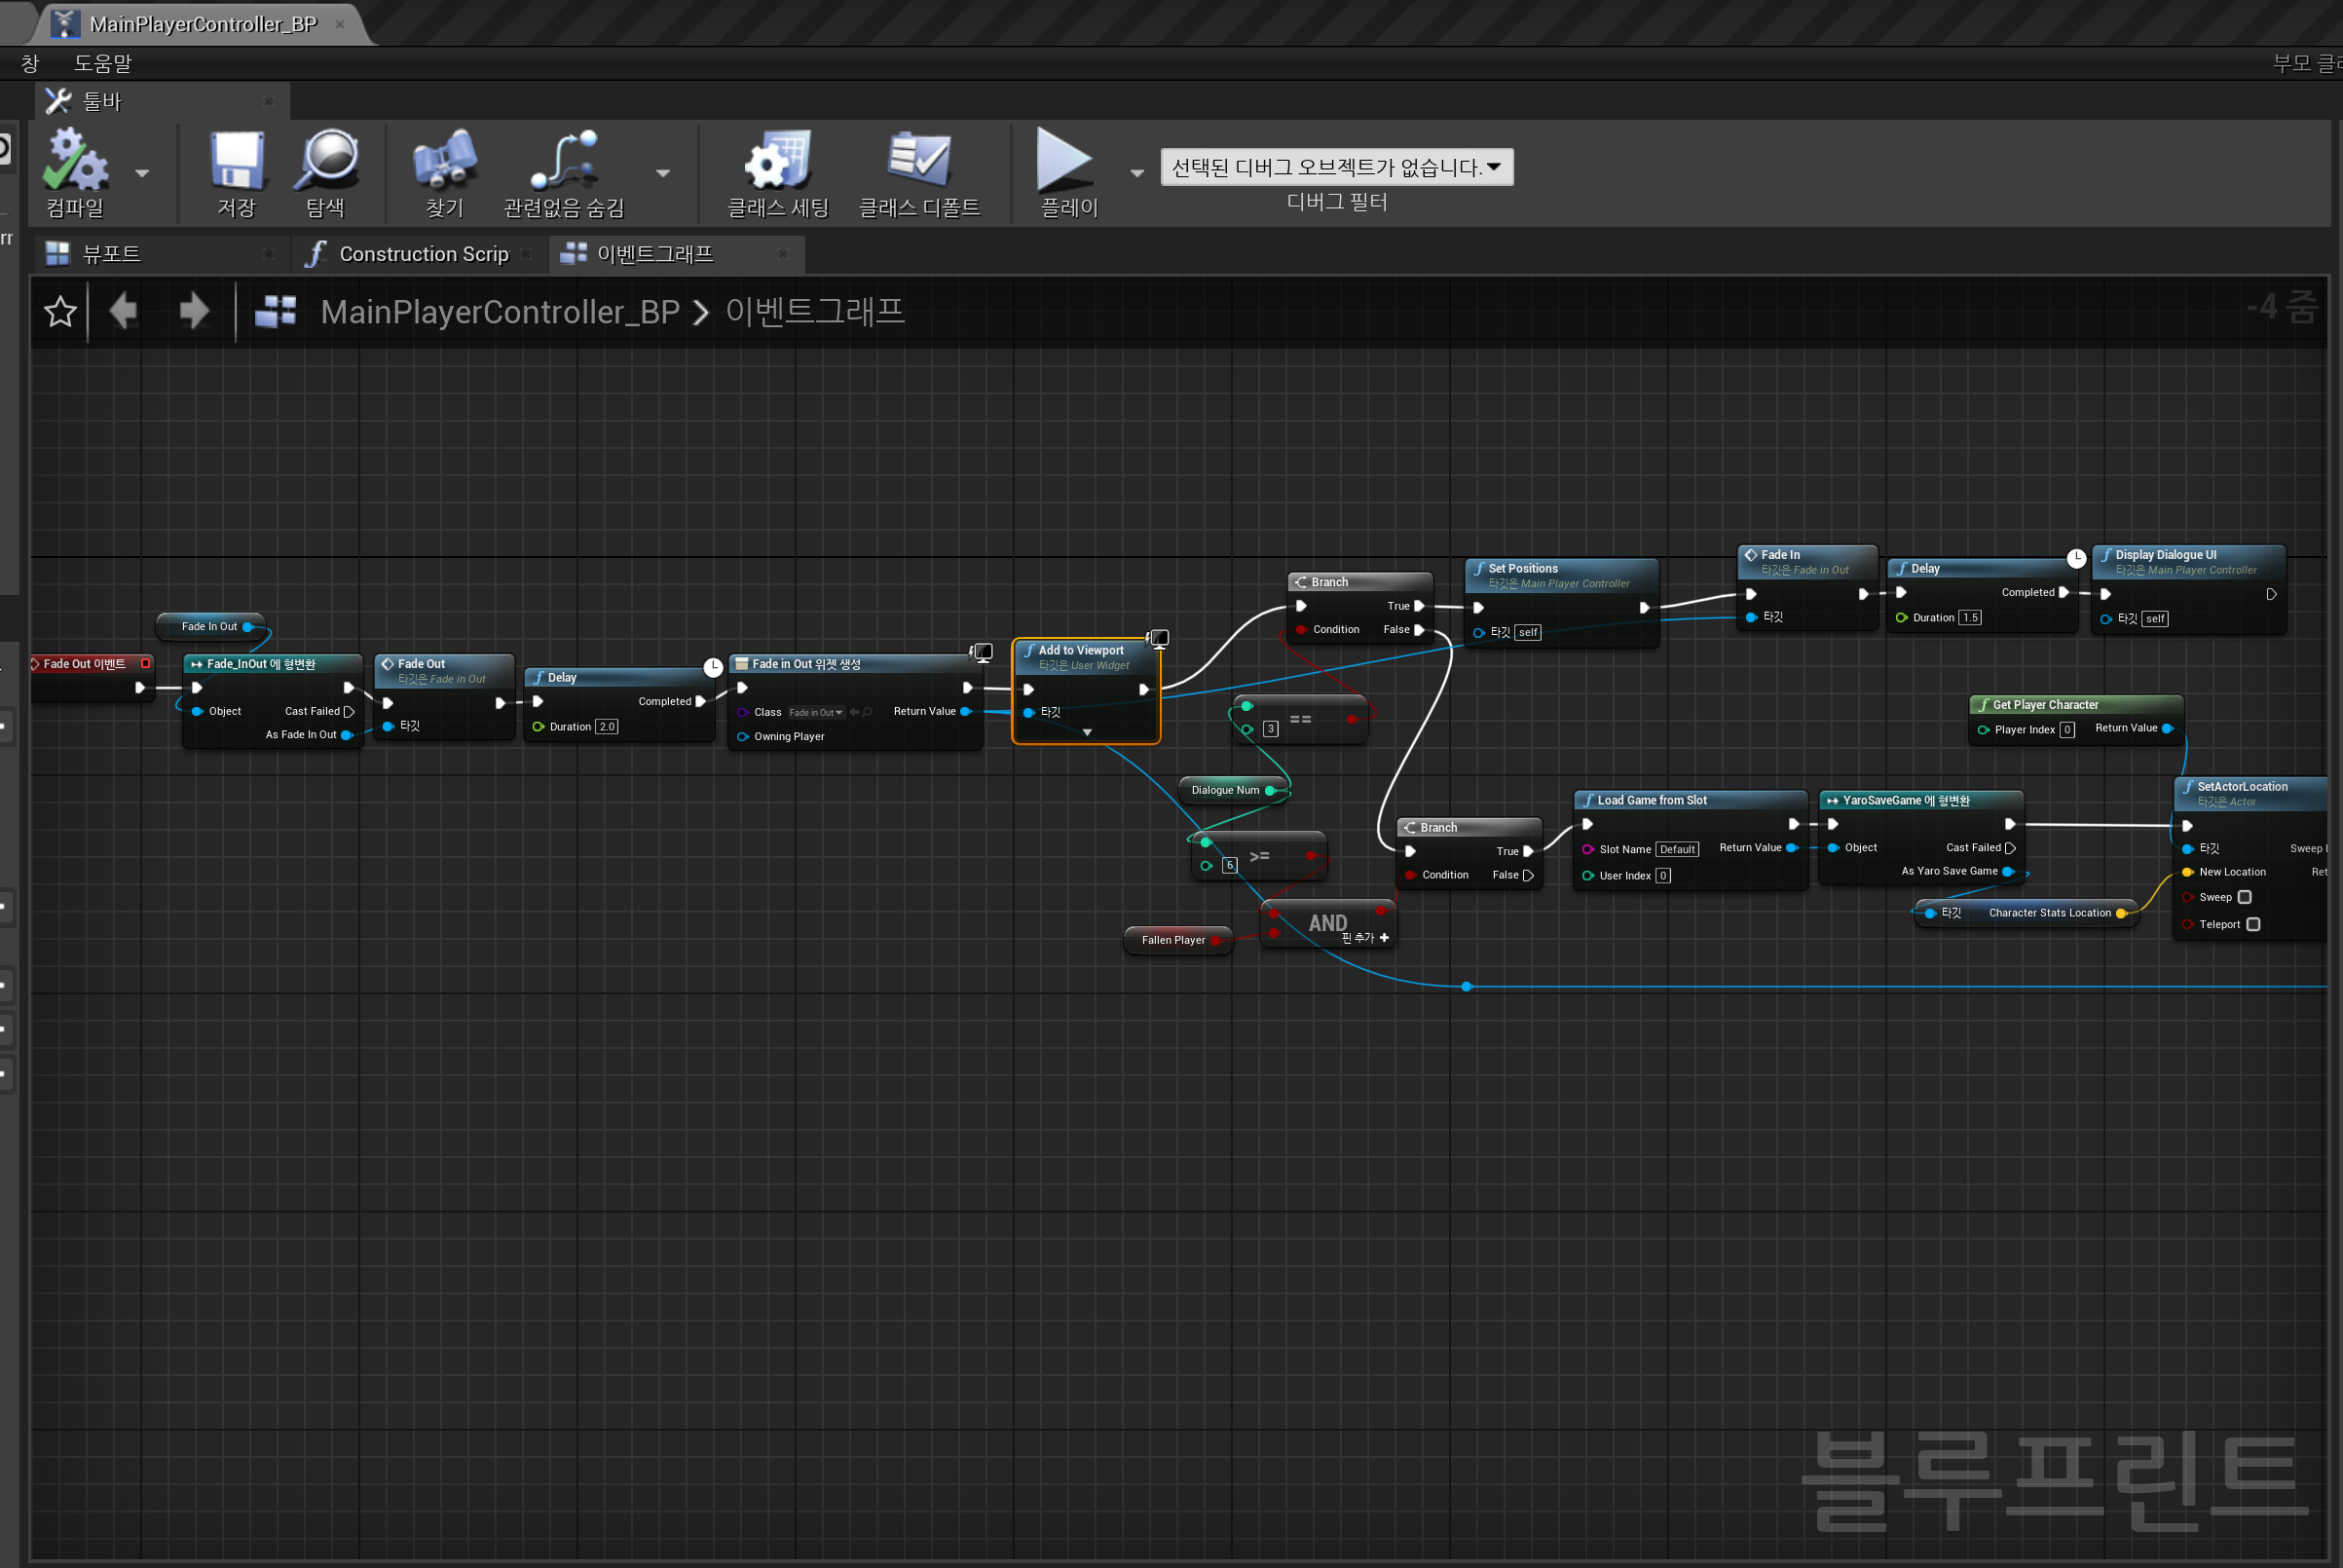The width and height of the screenshot is (2343, 1568).
Task: Toggle the Sweep checkbox on SetActorLocation
Action: coord(2244,897)
